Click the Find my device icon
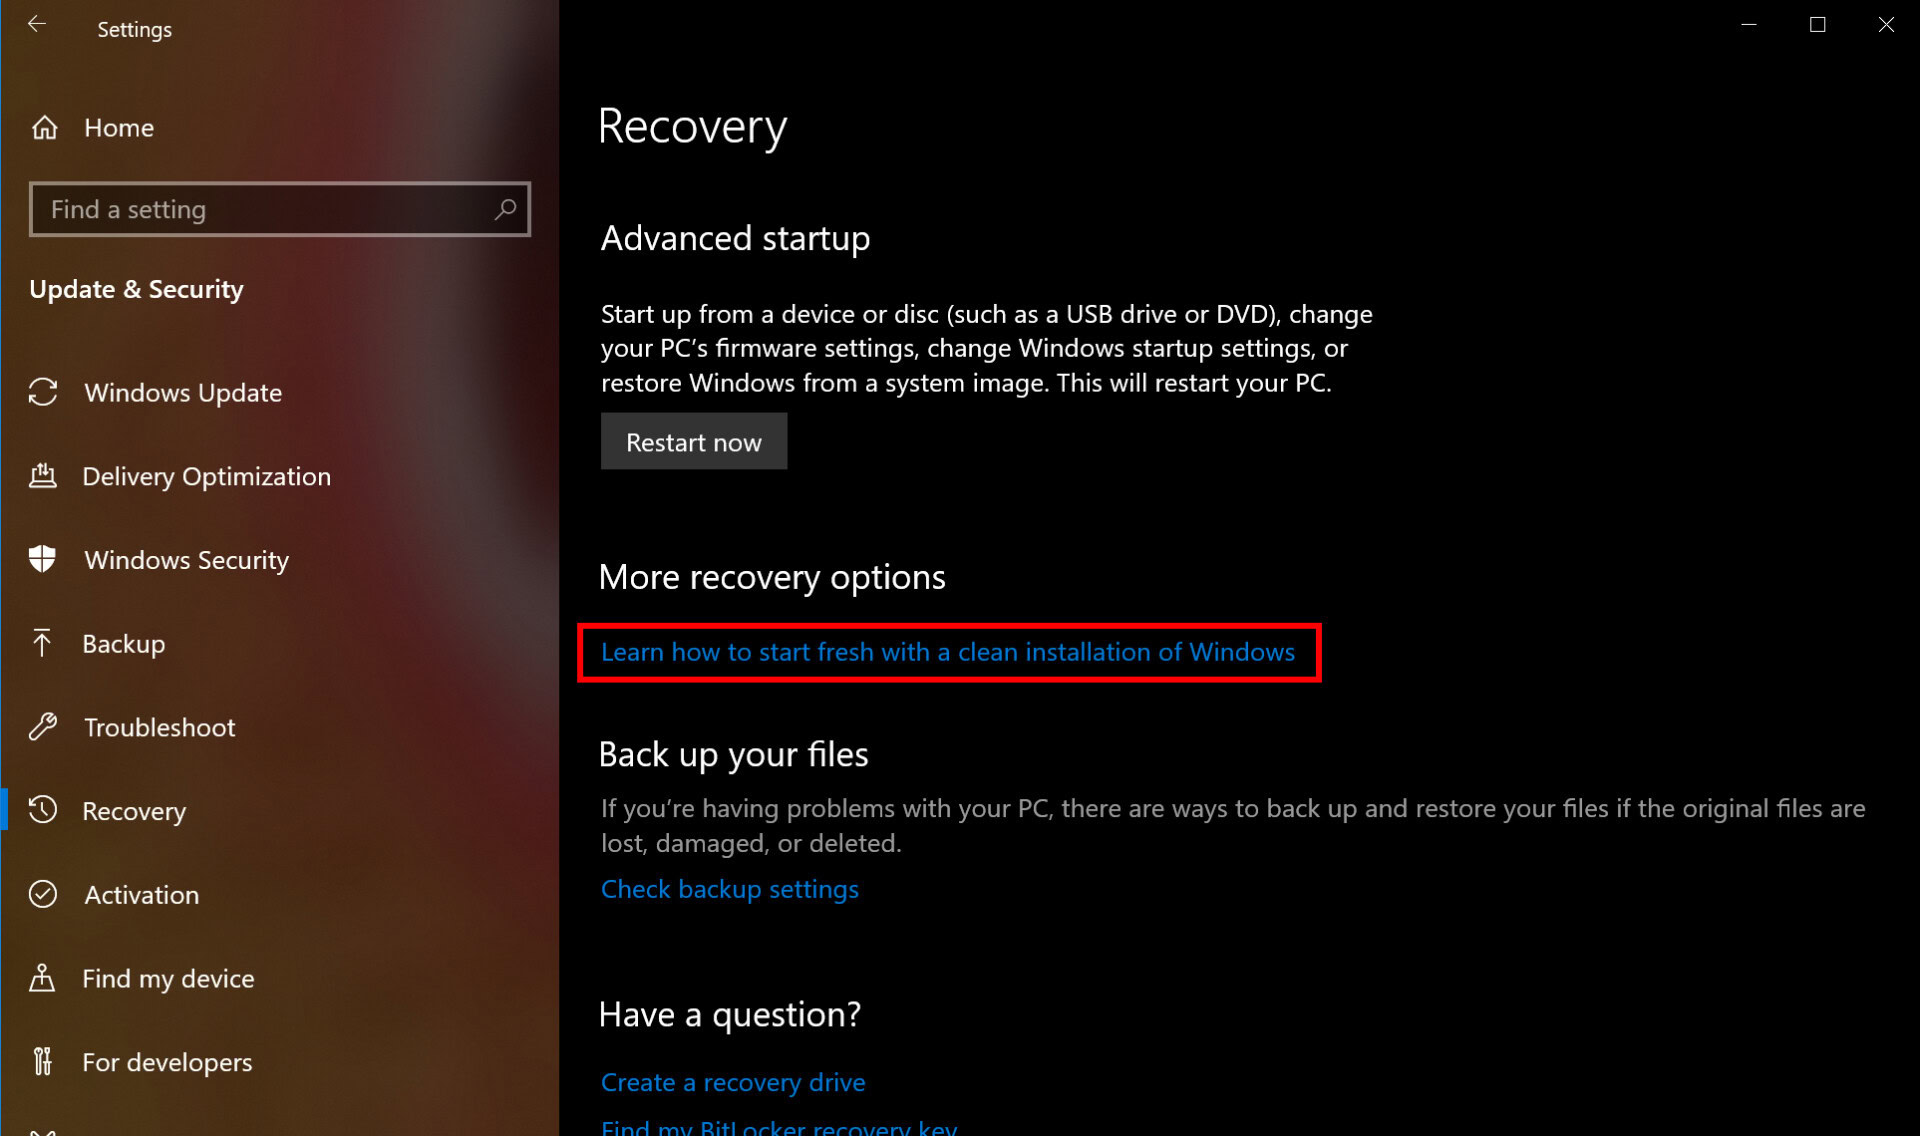Image resolution: width=1920 pixels, height=1136 pixels. click(43, 978)
